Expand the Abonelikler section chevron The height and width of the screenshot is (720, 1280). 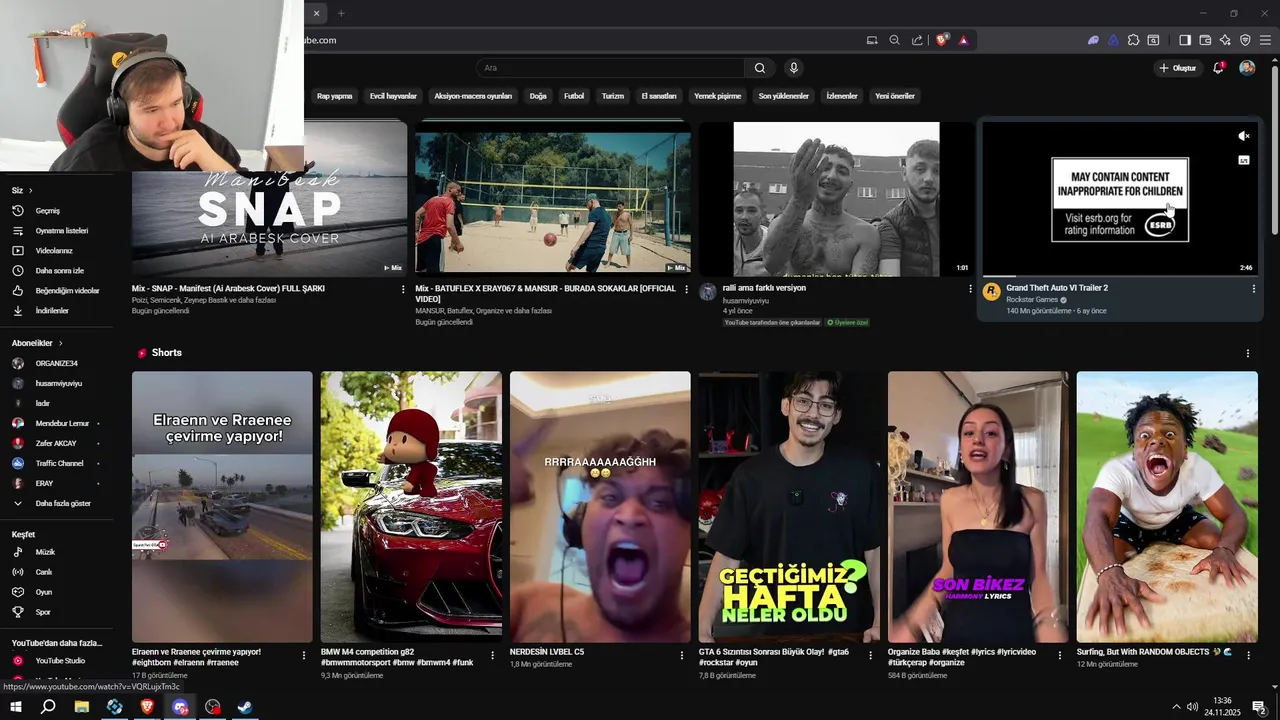pos(60,343)
